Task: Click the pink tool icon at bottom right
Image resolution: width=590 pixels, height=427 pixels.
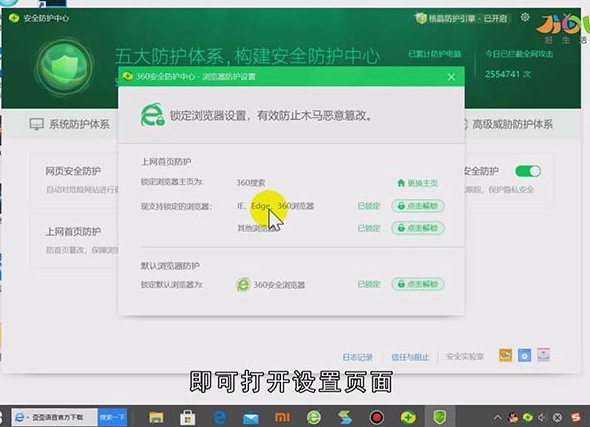Action: coord(543,355)
